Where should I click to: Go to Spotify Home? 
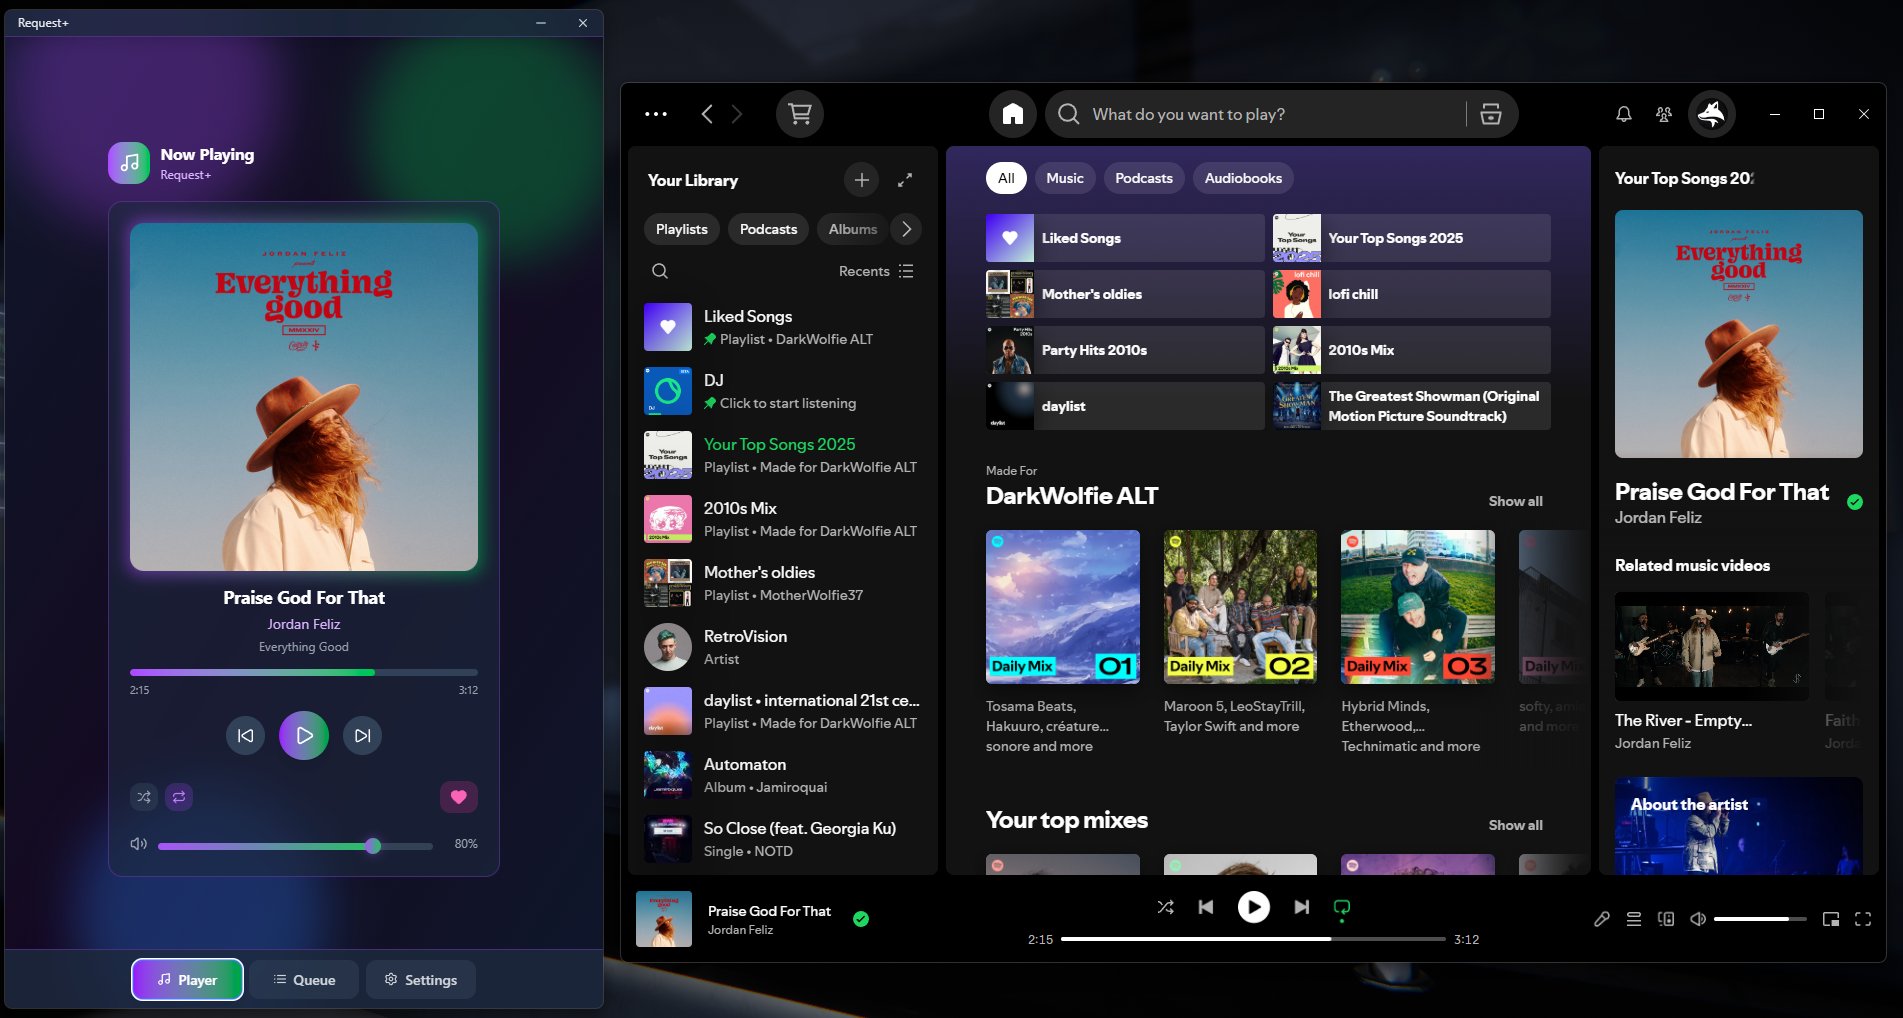pos(1013,114)
